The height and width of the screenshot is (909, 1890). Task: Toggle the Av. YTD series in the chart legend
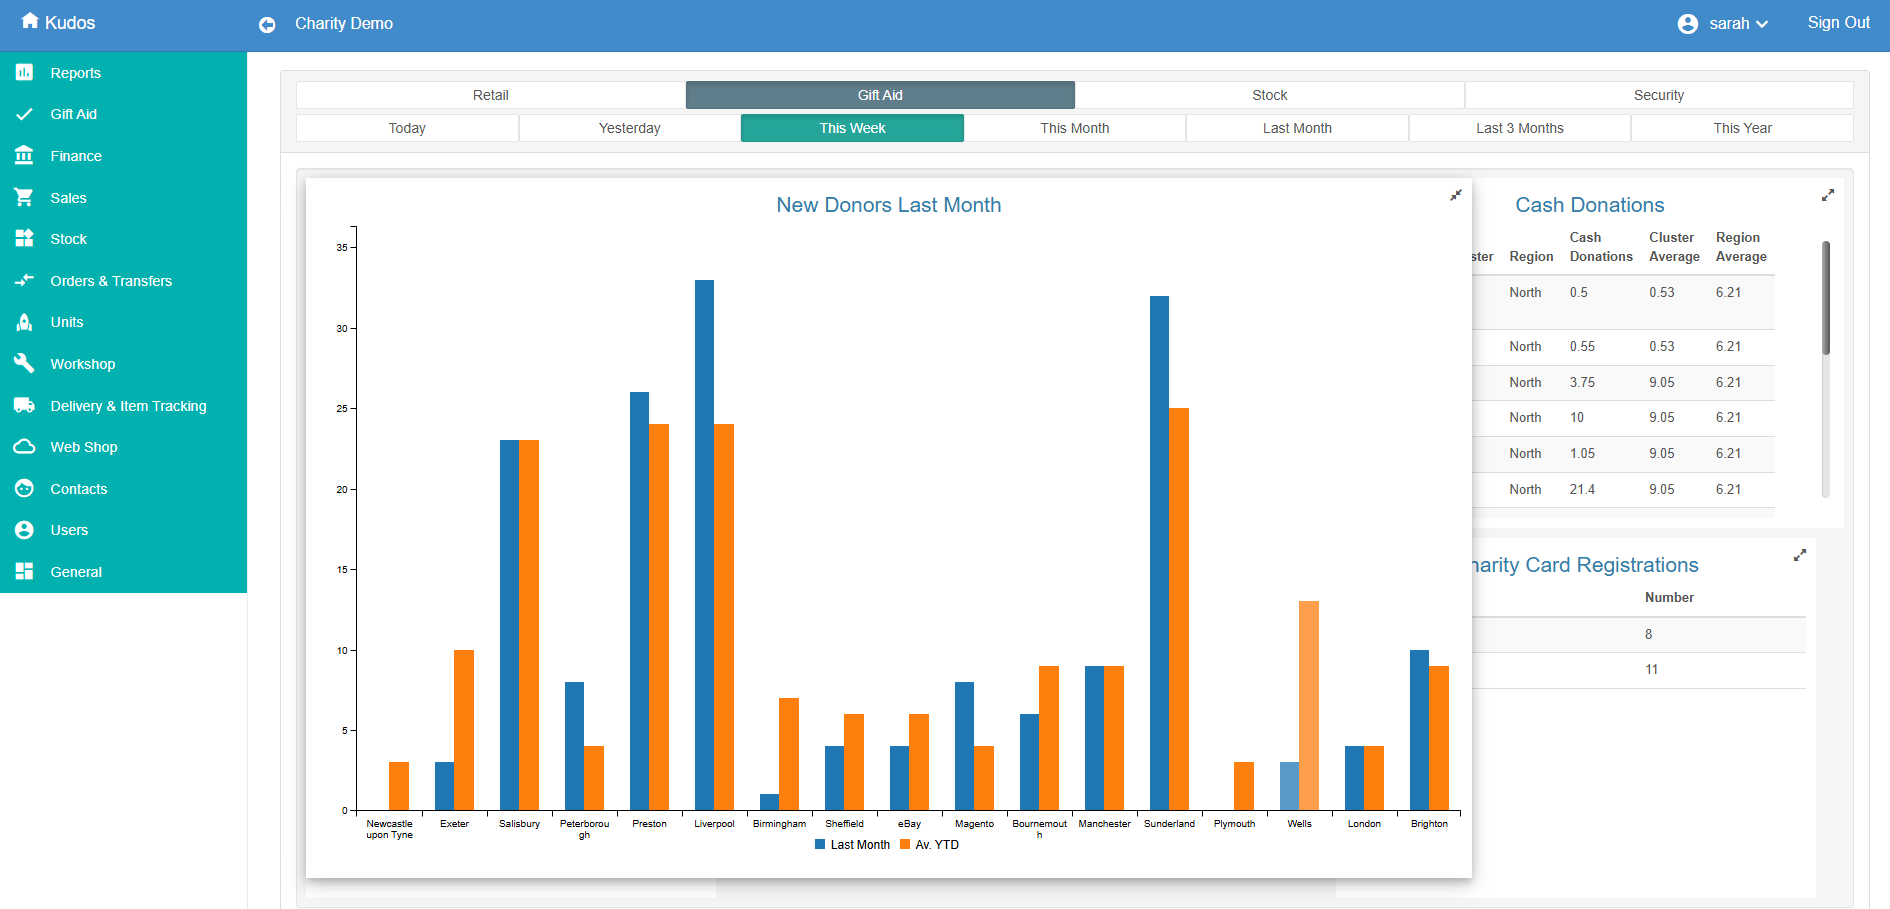[930, 844]
